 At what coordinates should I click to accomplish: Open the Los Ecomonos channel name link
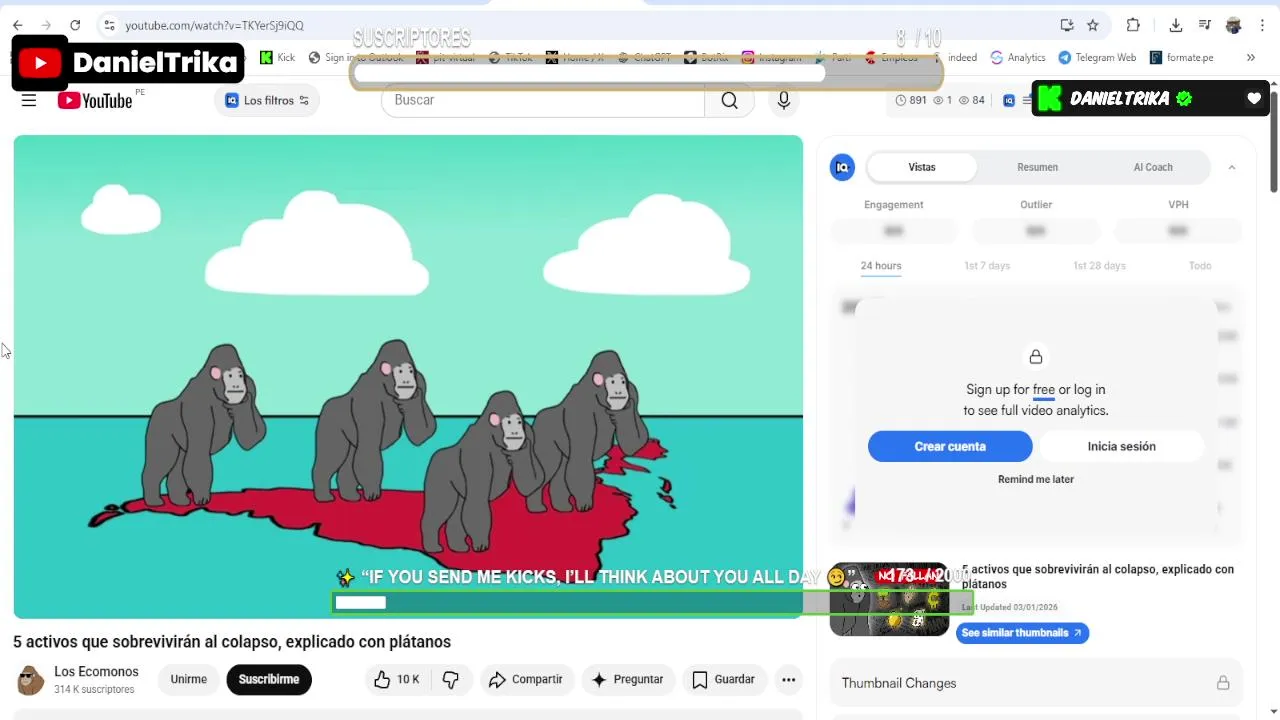[x=96, y=672]
